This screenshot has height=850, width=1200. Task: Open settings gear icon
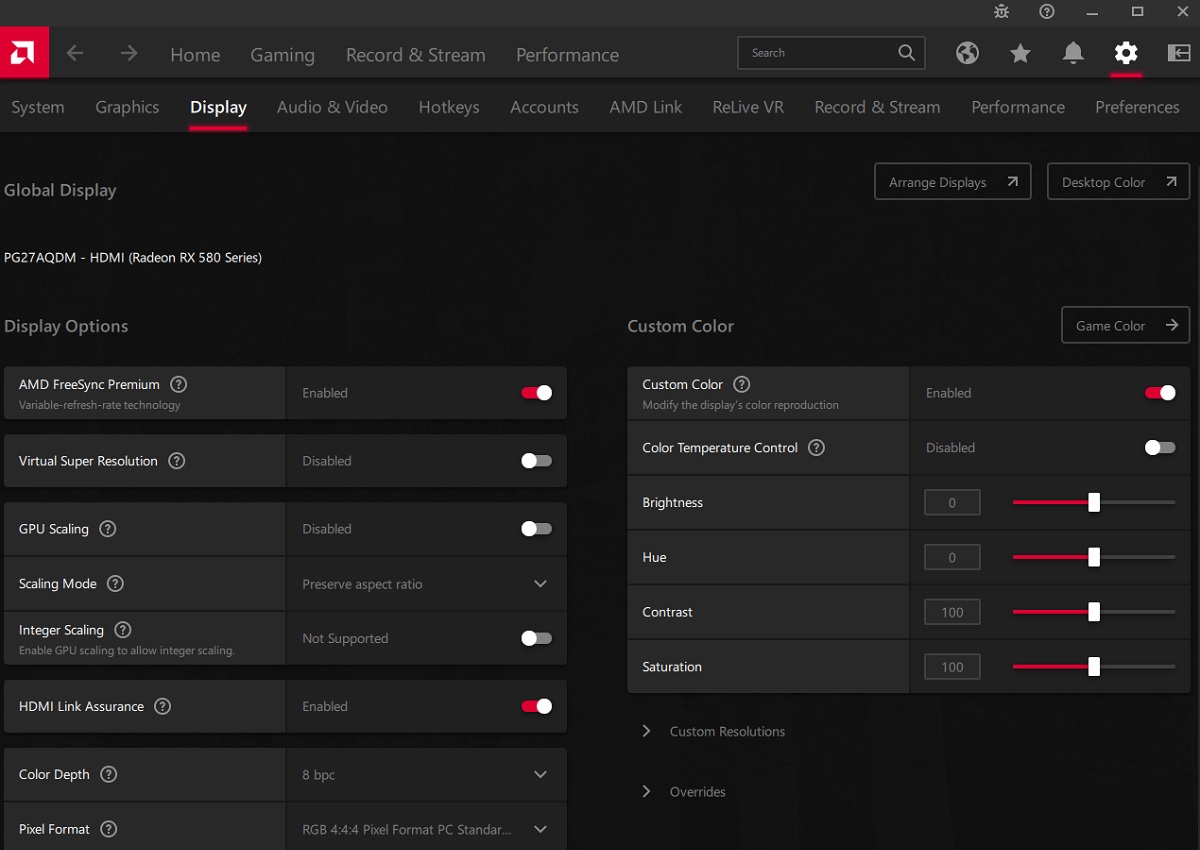coord(1126,53)
